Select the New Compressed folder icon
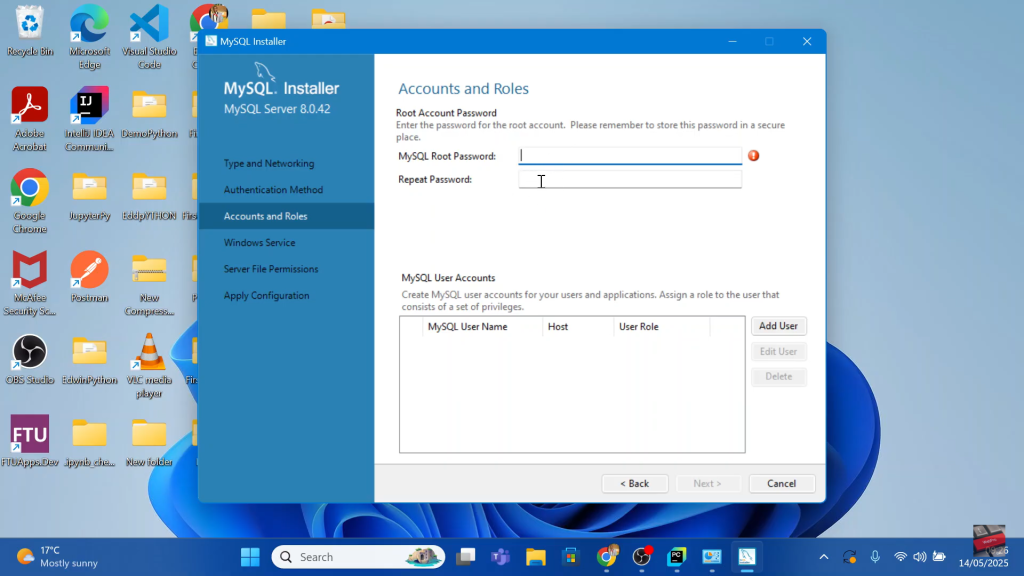 (149, 283)
